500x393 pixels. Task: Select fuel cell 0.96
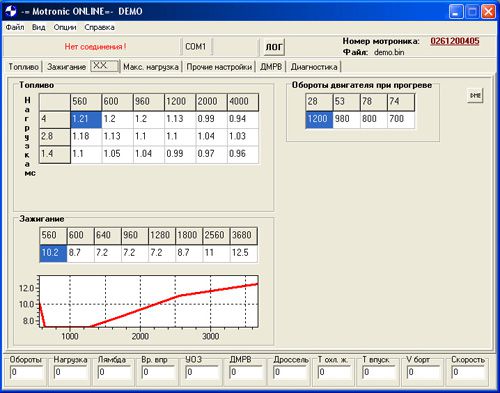tap(243, 154)
